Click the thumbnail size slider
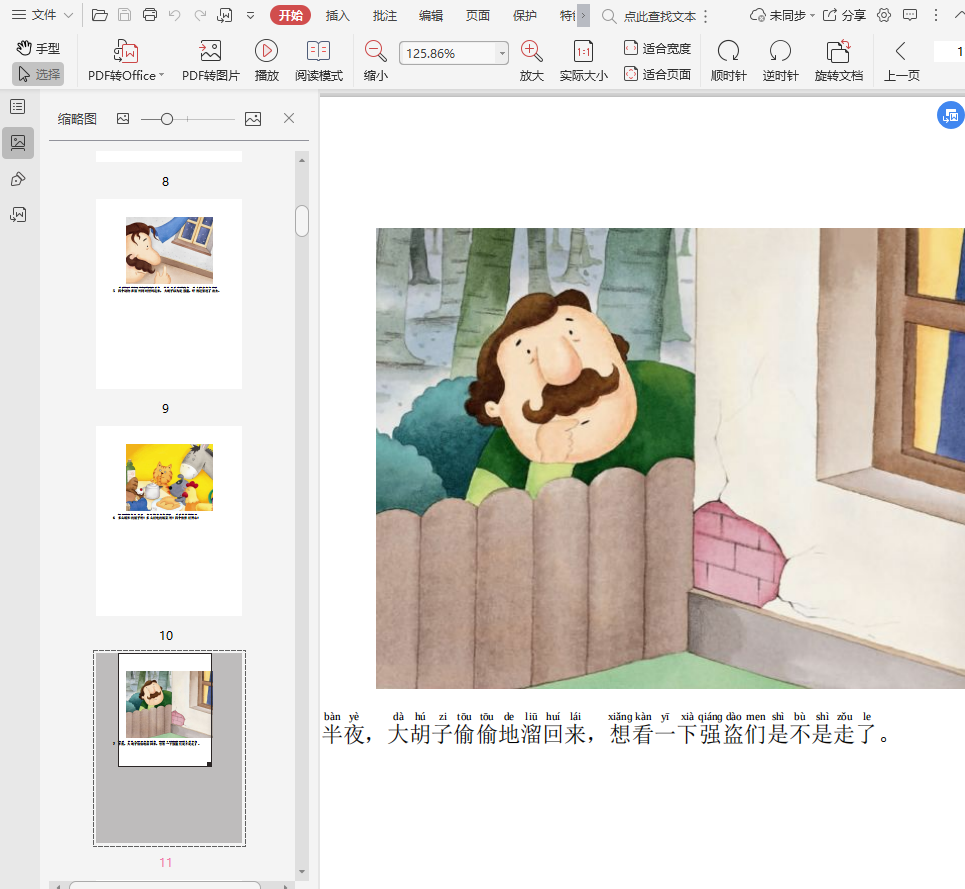Image resolution: width=965 pixels, height=889 pixels. (167, 119)
